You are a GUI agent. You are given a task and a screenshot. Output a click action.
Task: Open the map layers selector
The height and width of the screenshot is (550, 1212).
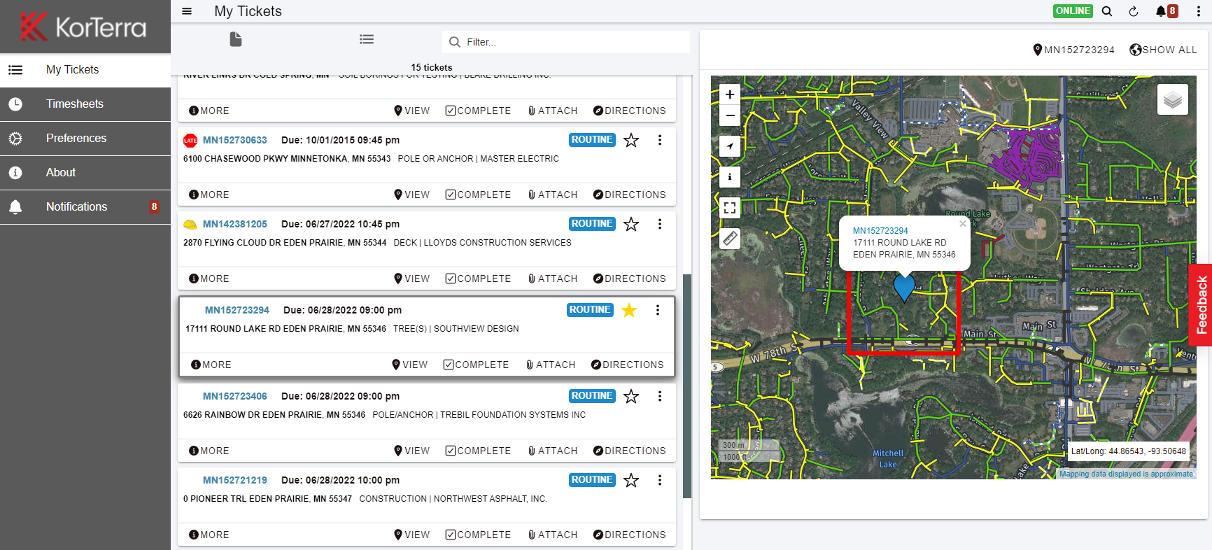1172,99
